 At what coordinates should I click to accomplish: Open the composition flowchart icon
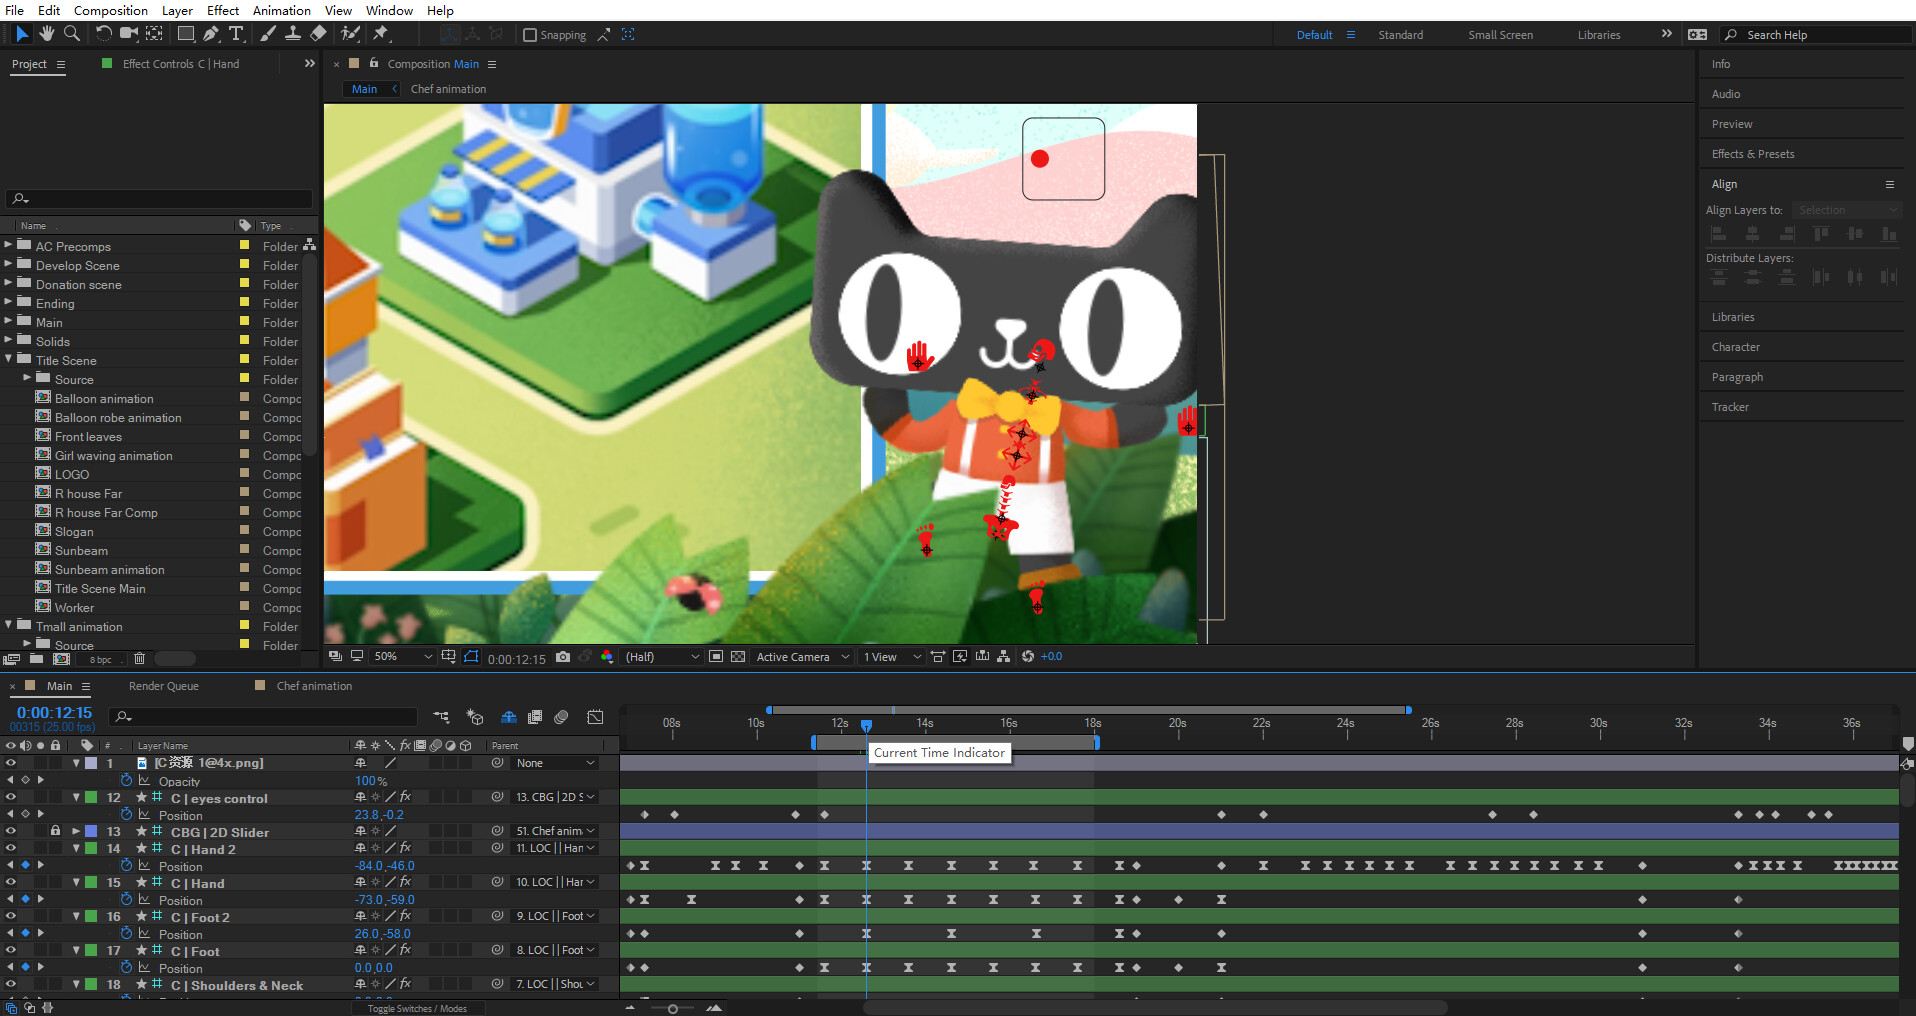pyautogui.click(x=1003, y=656)
